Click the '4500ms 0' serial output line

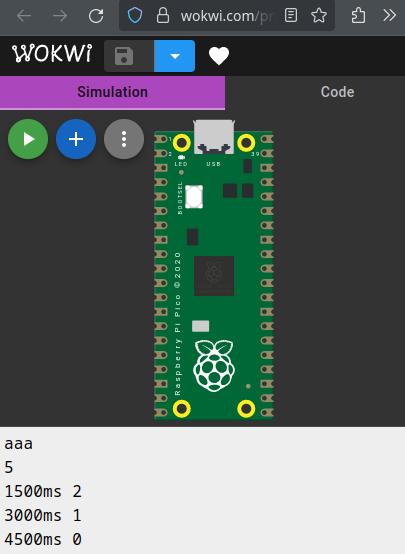(43, 540)
